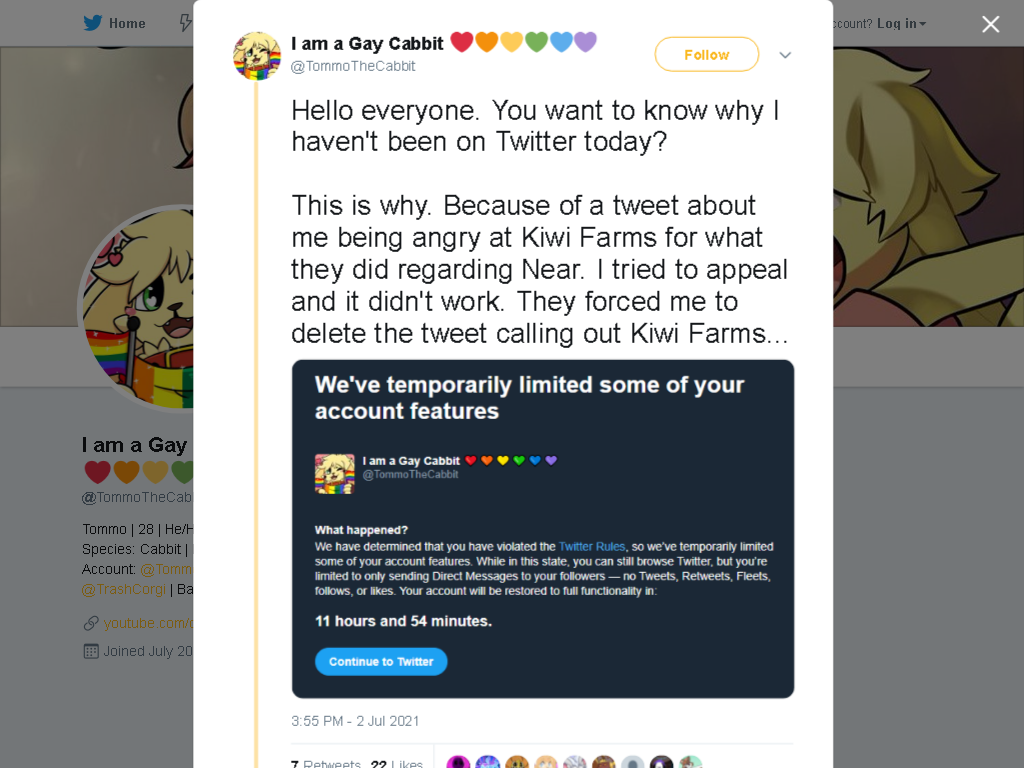Close the tweet overlay with the X
This screenshot has height=768, width=1024.
pyautogui.click(x=991, y=24)
